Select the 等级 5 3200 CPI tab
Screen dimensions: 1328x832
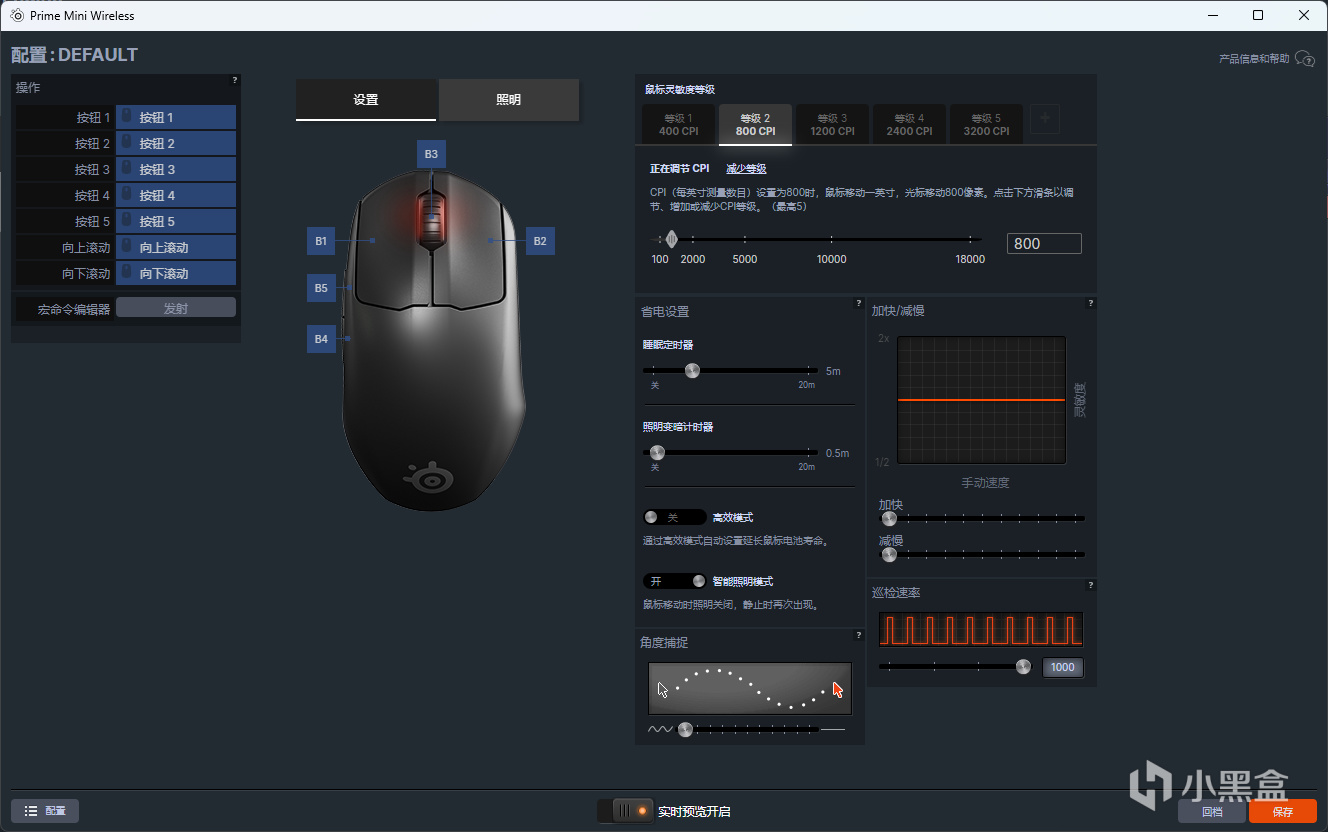pos(986,125)
